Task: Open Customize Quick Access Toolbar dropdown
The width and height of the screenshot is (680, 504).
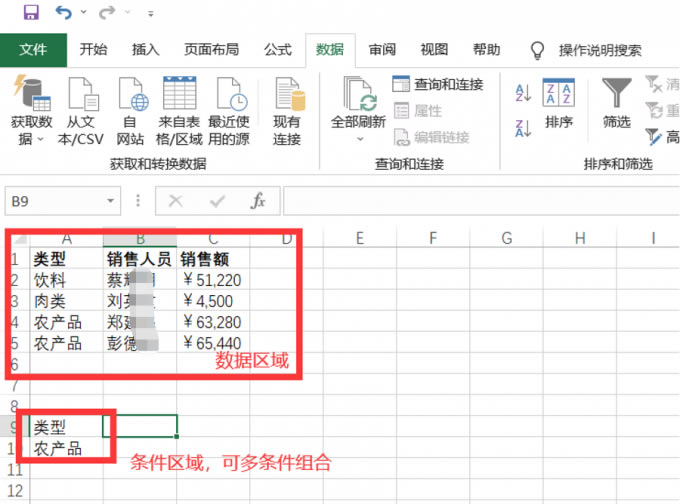Action: pos(150,14)
